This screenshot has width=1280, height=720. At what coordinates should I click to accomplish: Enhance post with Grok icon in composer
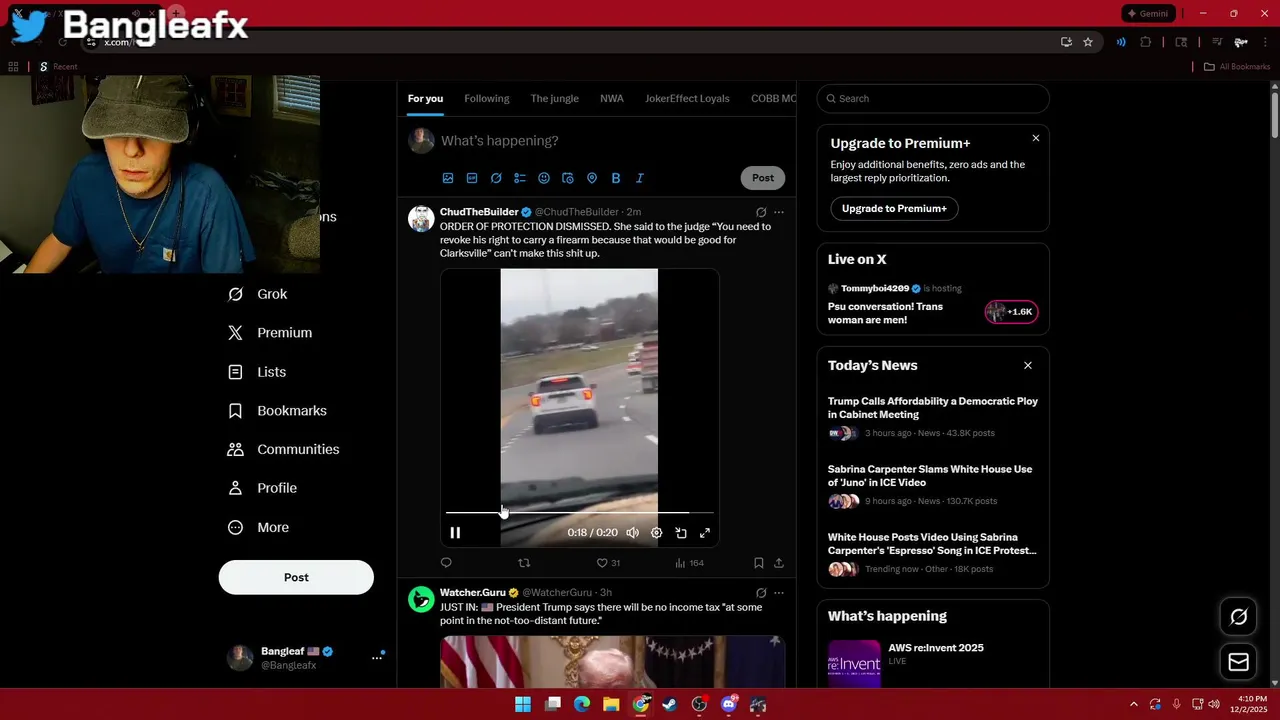click(496, 178)
